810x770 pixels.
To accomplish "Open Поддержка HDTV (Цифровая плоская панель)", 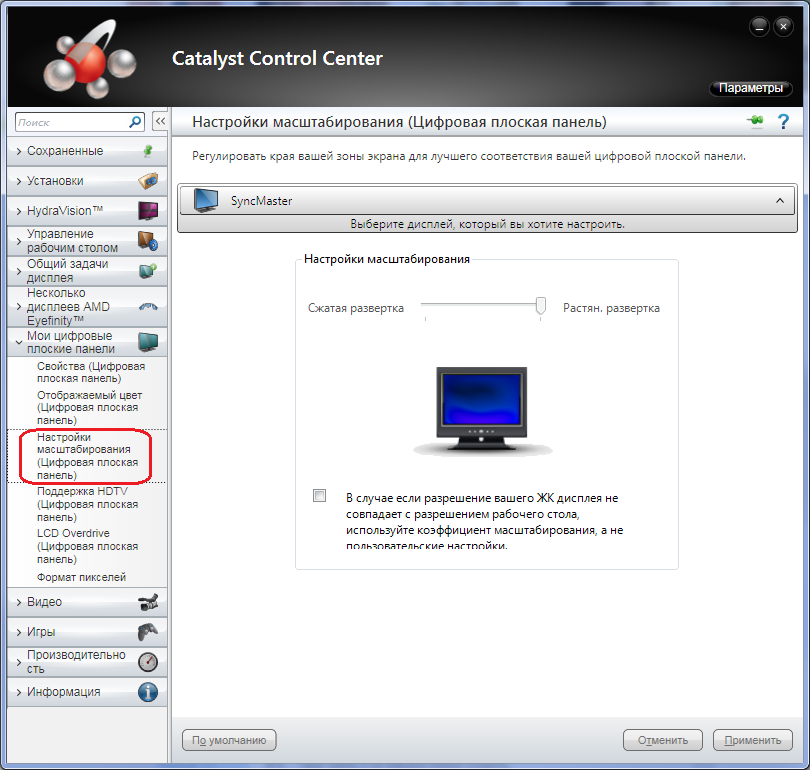I will [87, 504].
